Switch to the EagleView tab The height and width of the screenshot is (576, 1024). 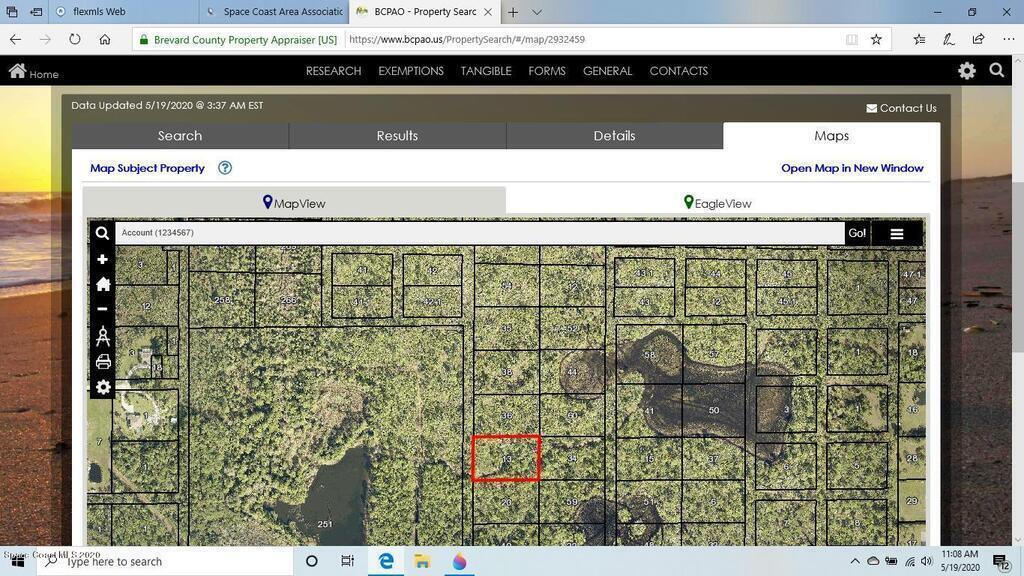click(716, 203)
